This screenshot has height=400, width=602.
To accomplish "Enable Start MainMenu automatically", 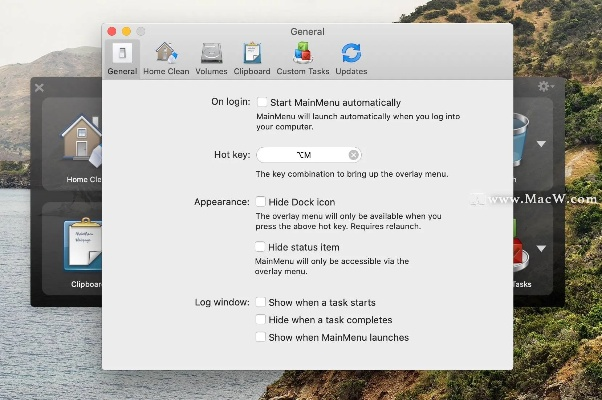I will pos(262,102).
